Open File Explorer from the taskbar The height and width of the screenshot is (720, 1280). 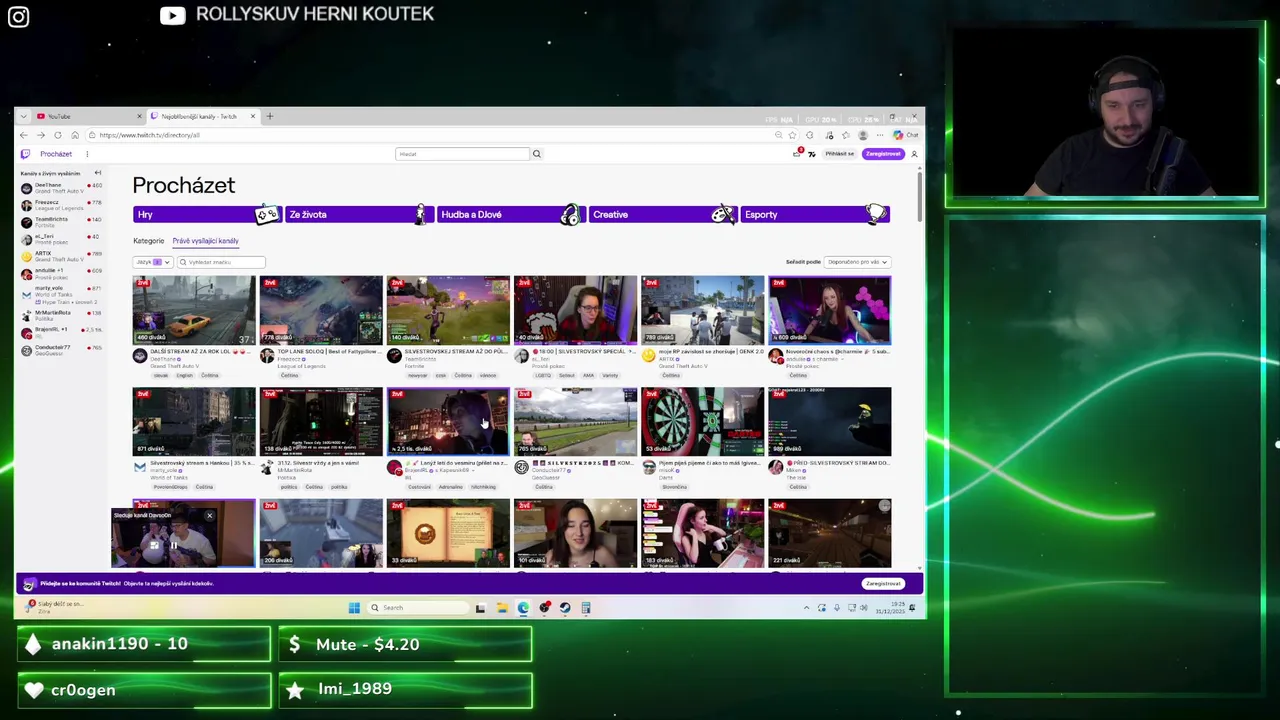(502, 607)
